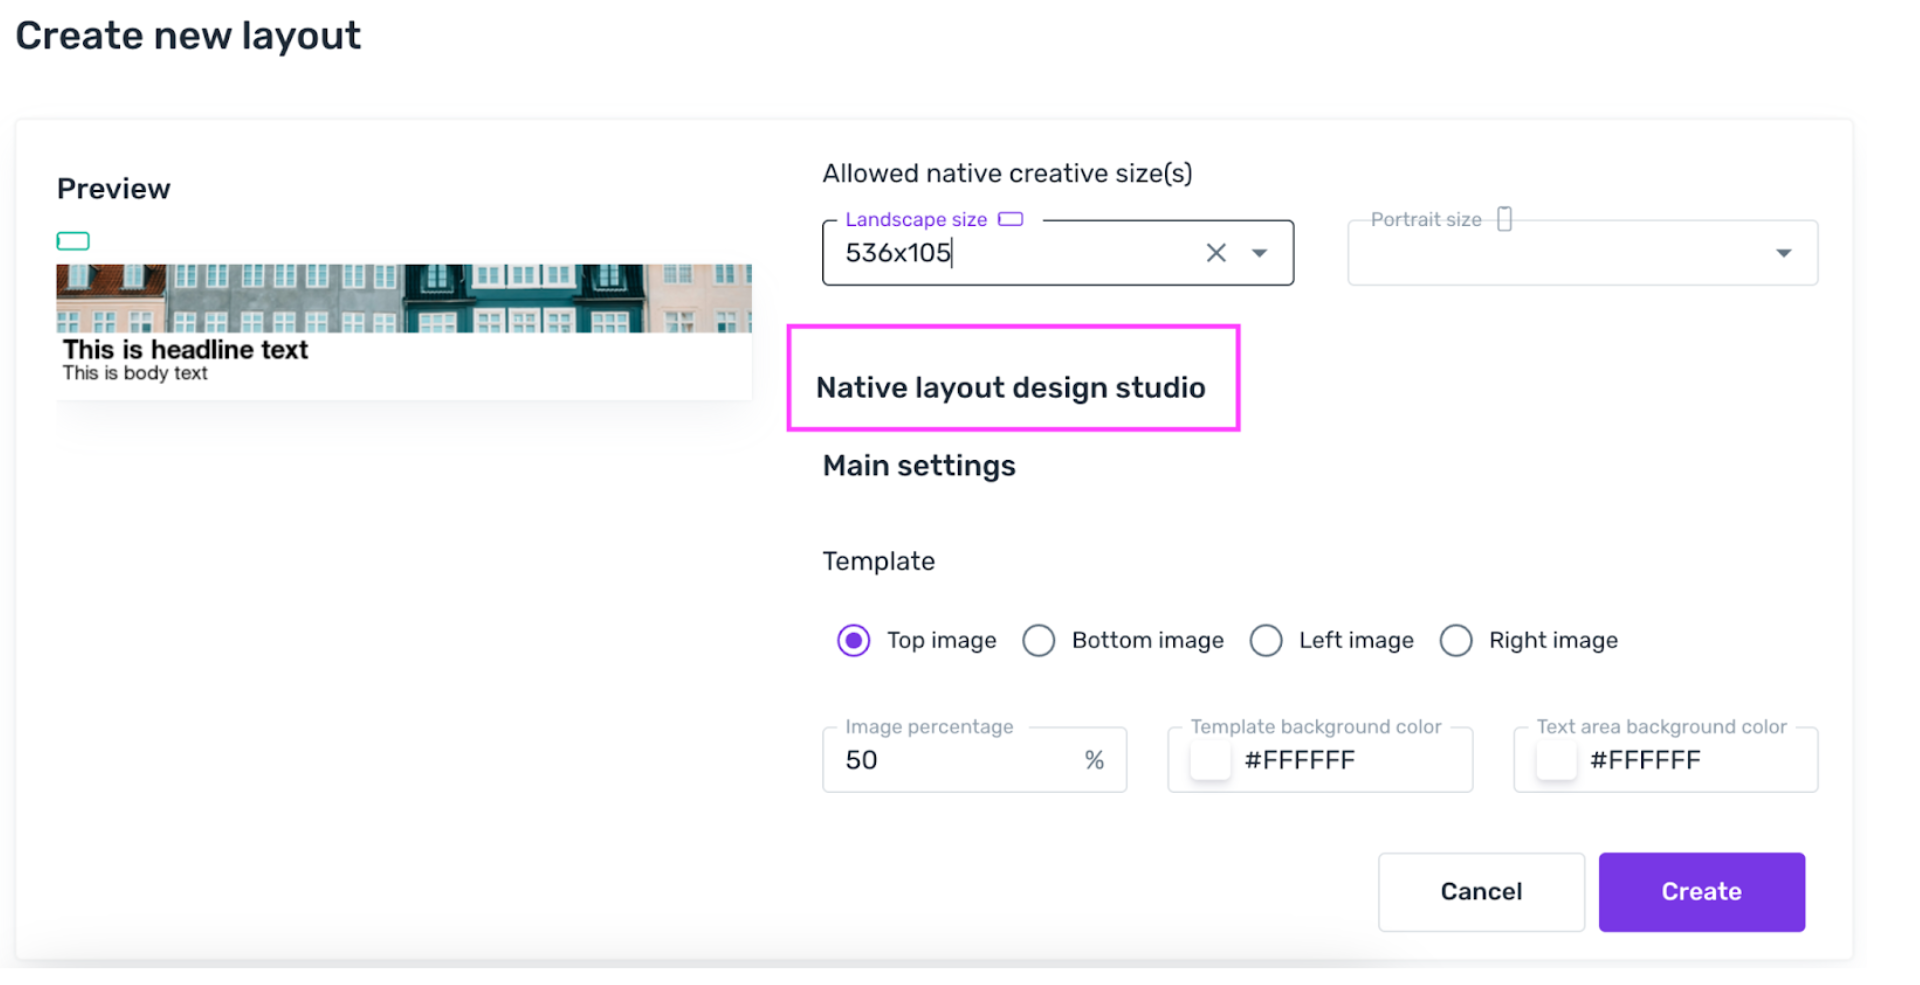
Task: Click the 'Template' section label
Action: pyautogui.click(x=878, y=561)
